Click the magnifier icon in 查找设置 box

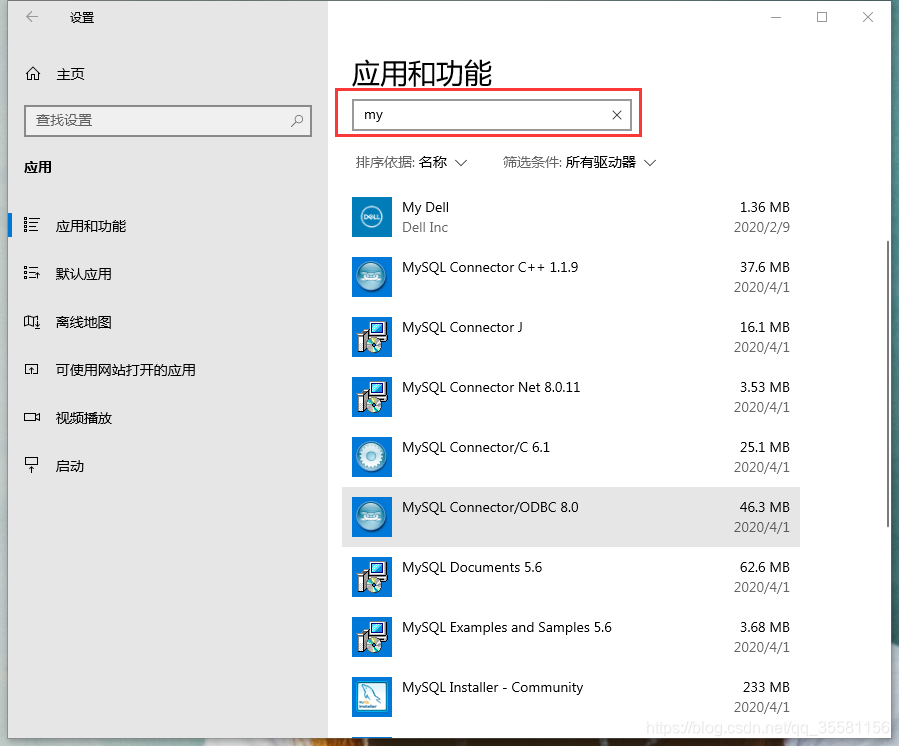pos(297,120)
